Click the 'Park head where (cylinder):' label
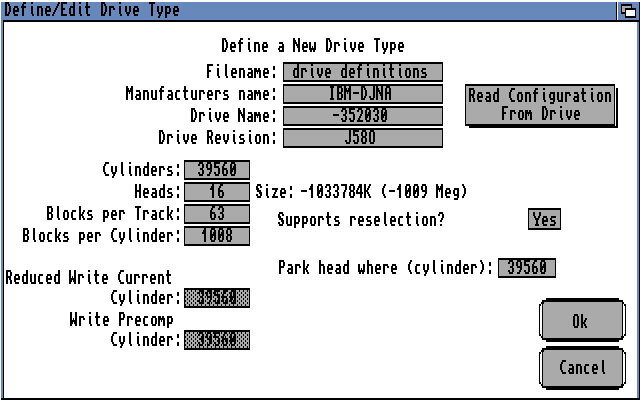 point(385,268)
